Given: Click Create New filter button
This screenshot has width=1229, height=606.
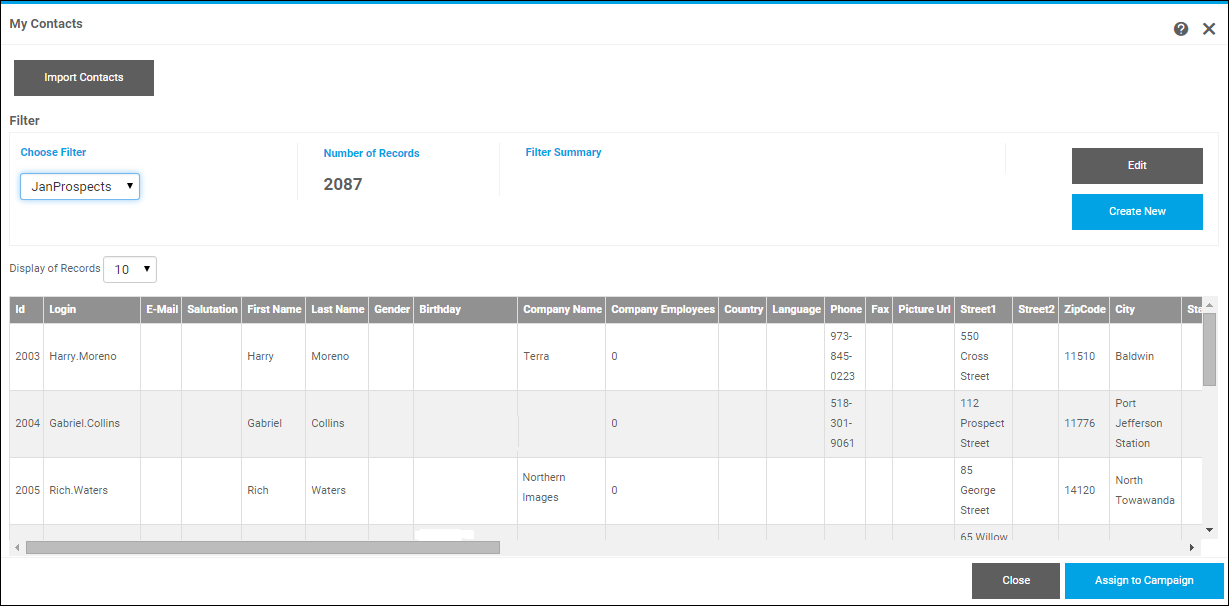Looking at the screenshot, I should tap(1137, 212).
